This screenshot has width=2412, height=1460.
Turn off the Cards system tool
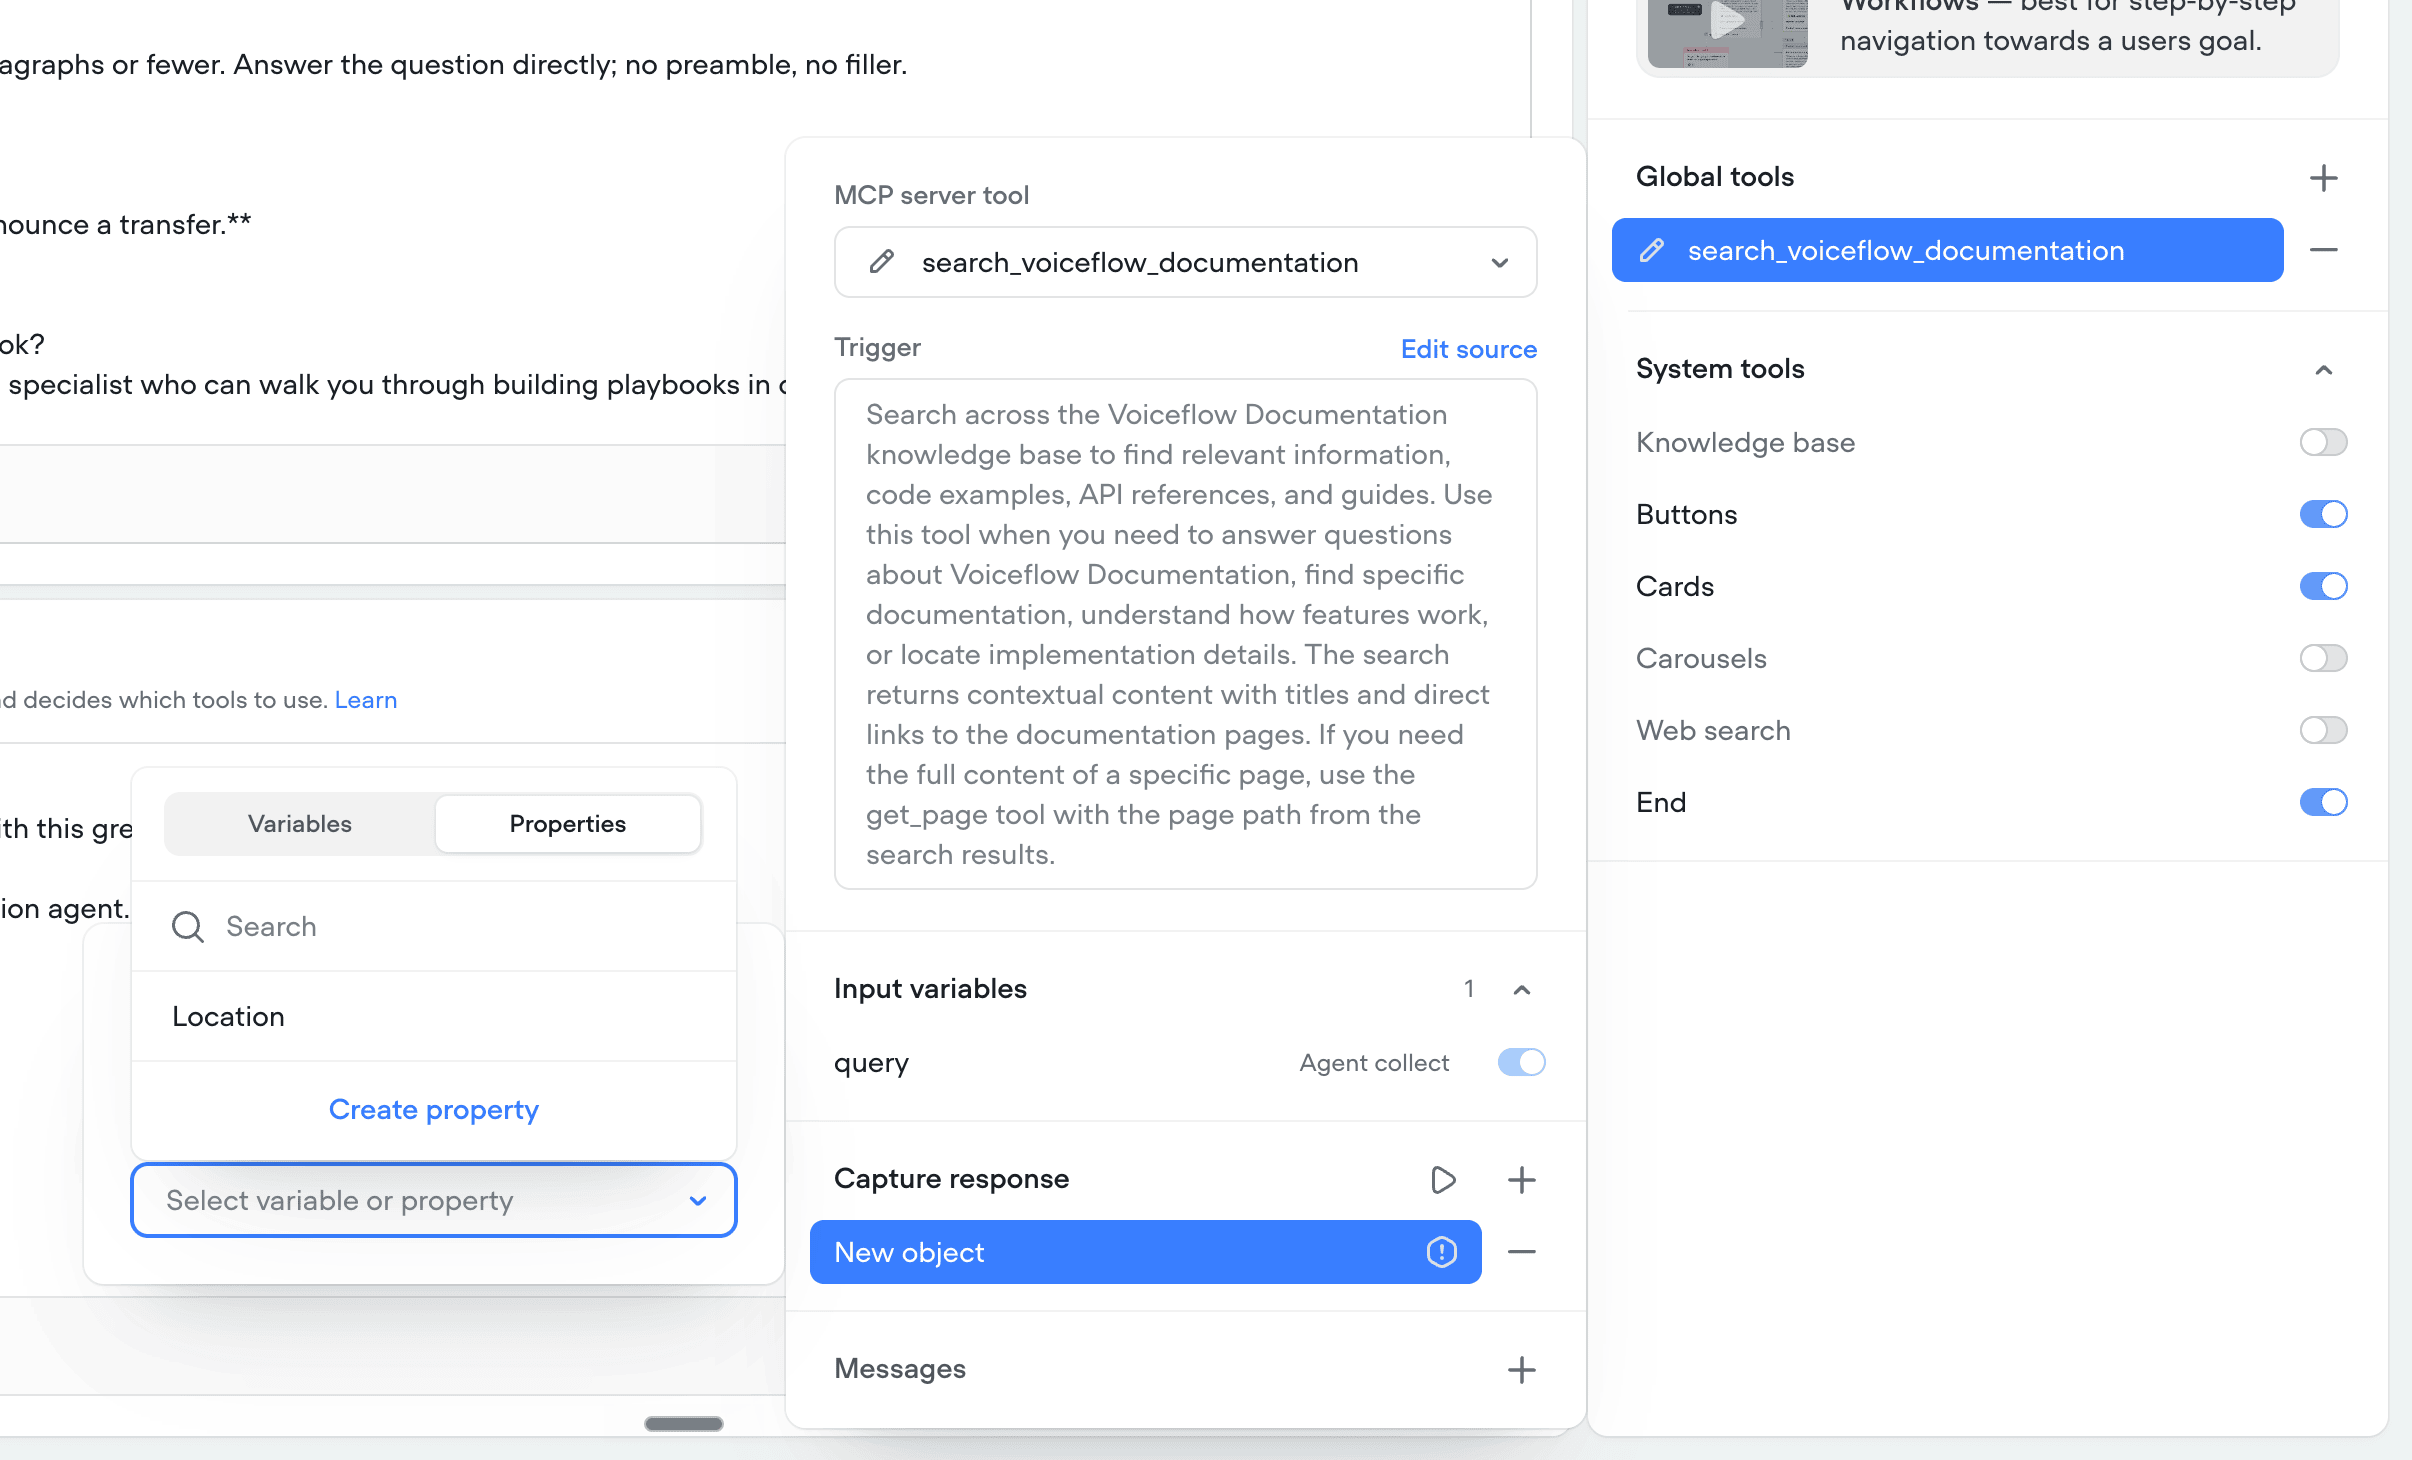pyautogui.click(x=2323, y=586)
